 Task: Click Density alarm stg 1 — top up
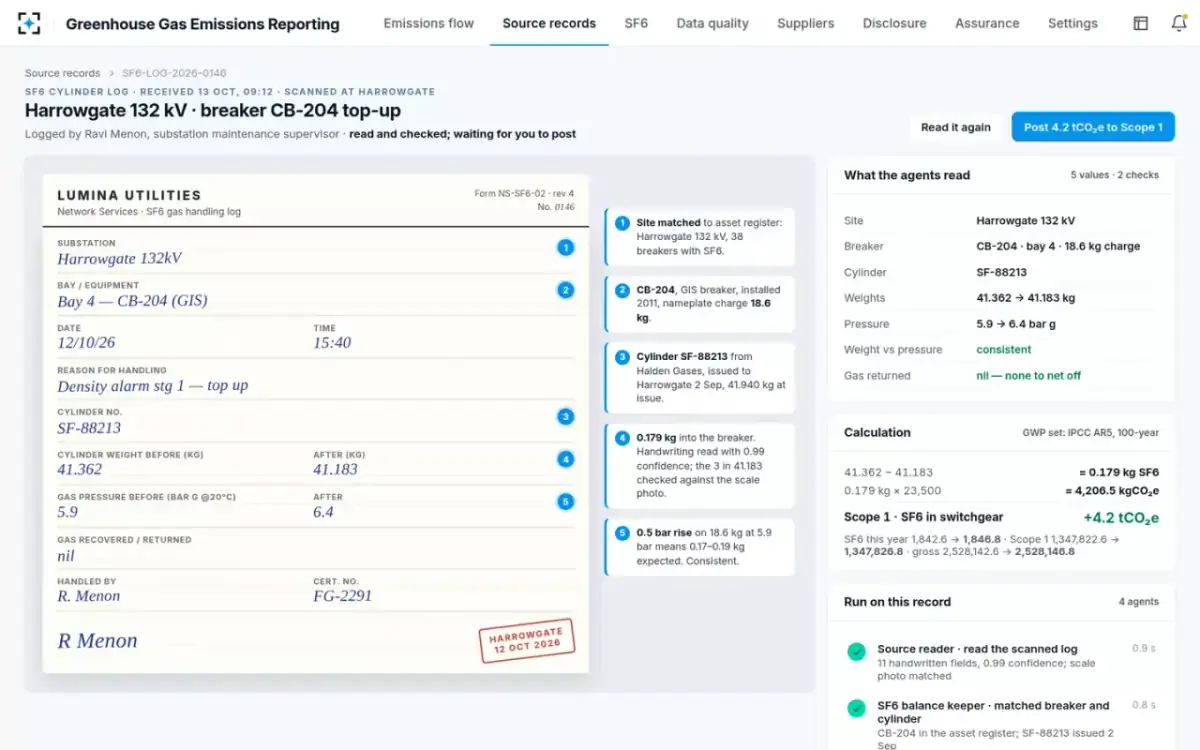pyautogui.click(x=152, y=386)
